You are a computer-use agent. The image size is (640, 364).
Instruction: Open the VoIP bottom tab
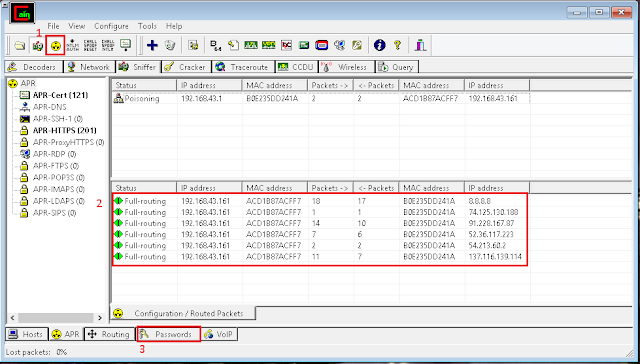(220, 334)
